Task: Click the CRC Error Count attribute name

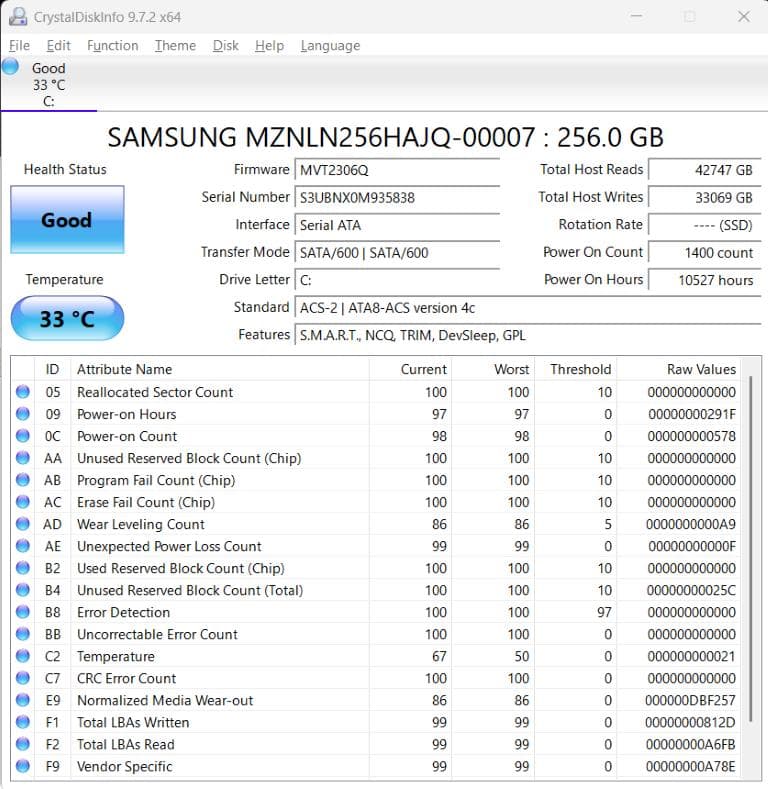Action: click(x=126, y=678)
